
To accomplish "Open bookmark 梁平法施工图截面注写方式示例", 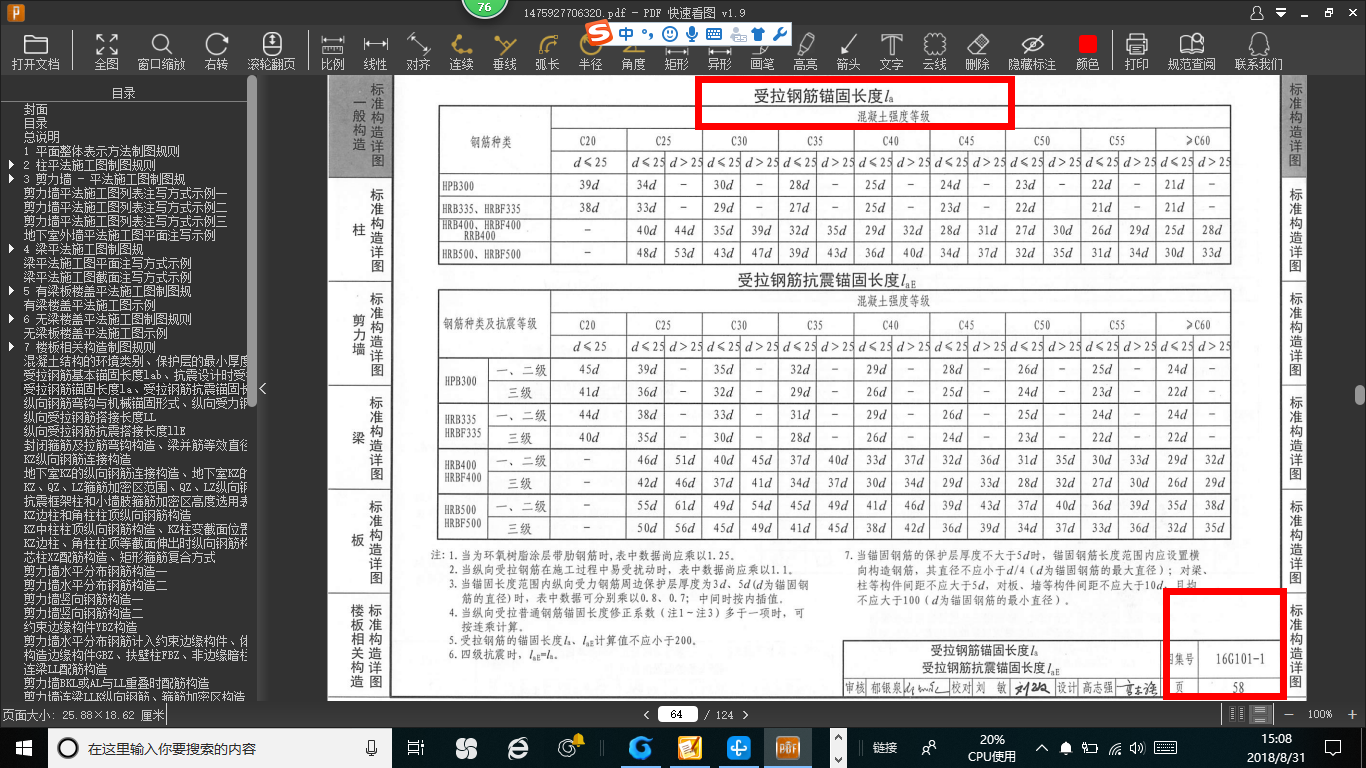I will click(x=108, y=277).
